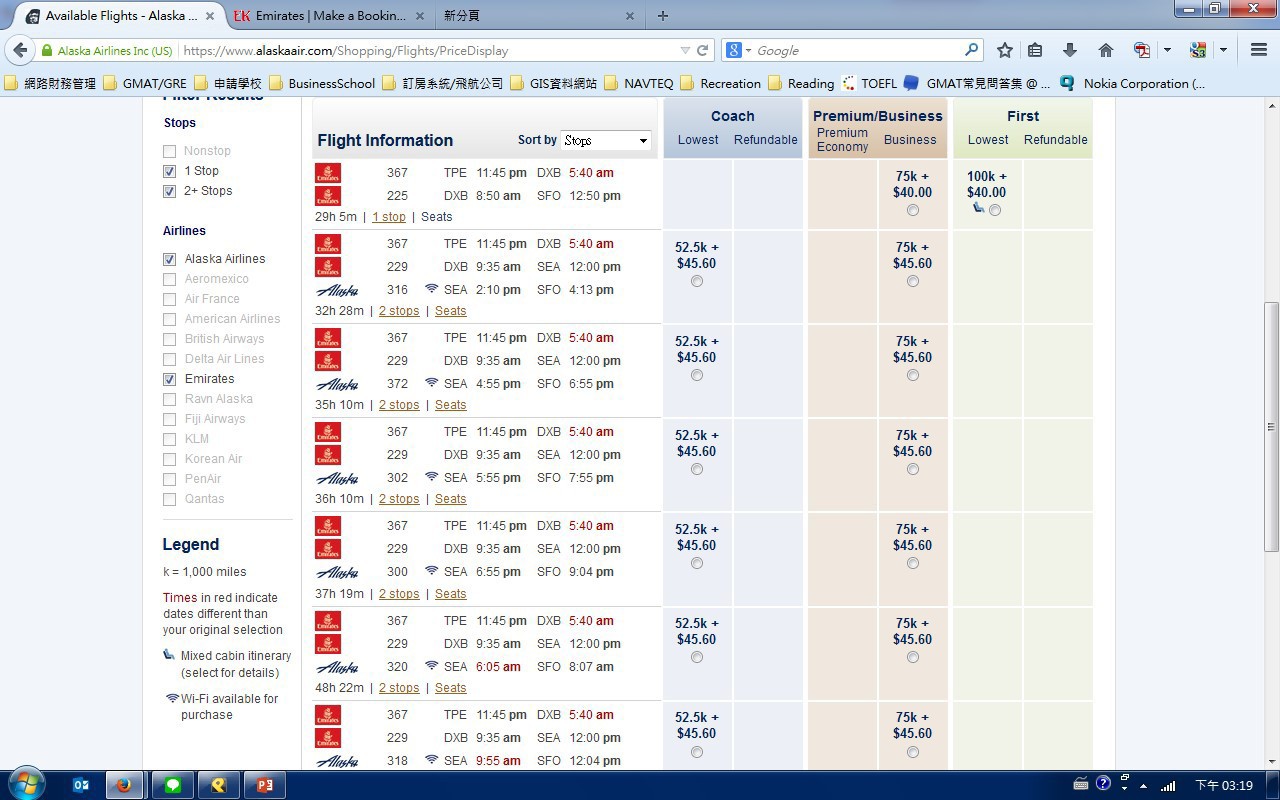Open Seats link for 37h 19m flight
The height and width of the screenshot is (800, 1280).
(x=450, y=594)
